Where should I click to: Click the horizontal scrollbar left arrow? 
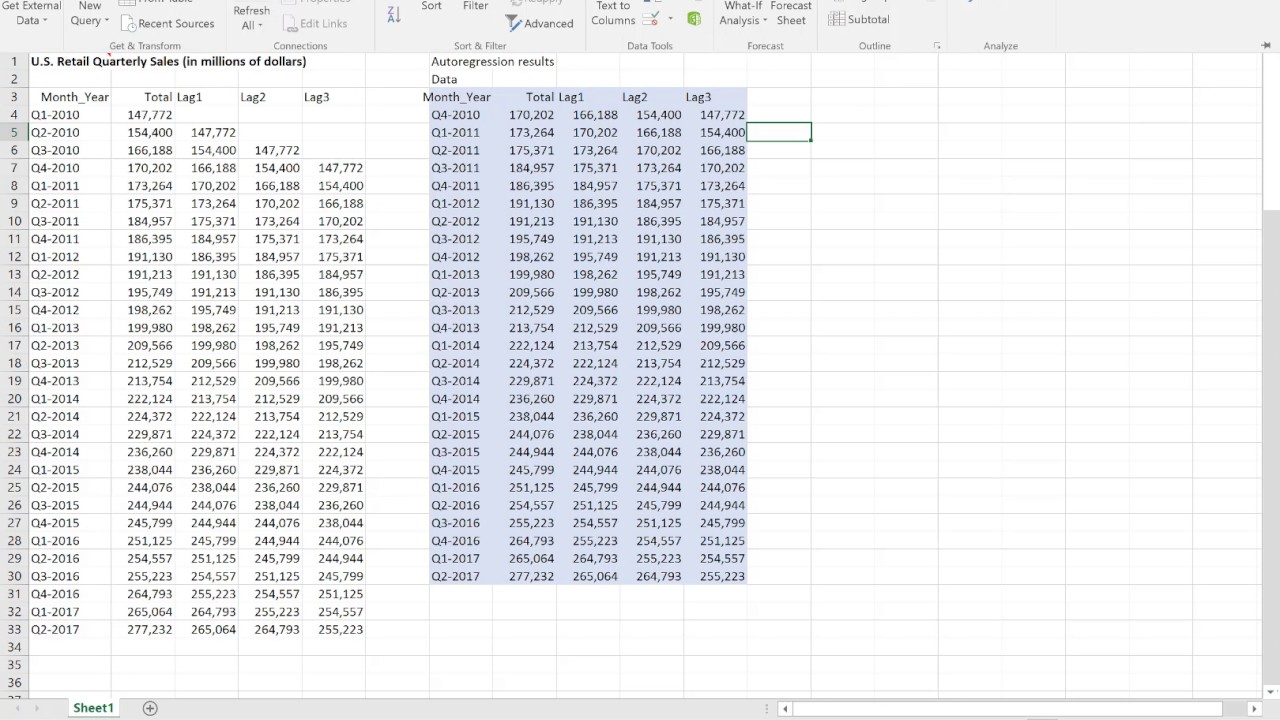pos(785,708)
